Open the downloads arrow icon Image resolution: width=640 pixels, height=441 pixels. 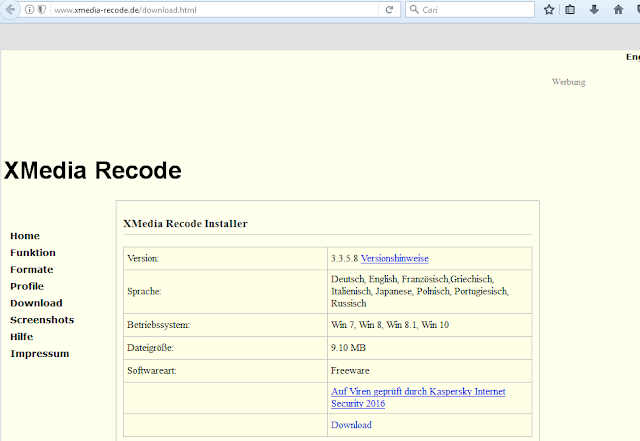(594, 9)
